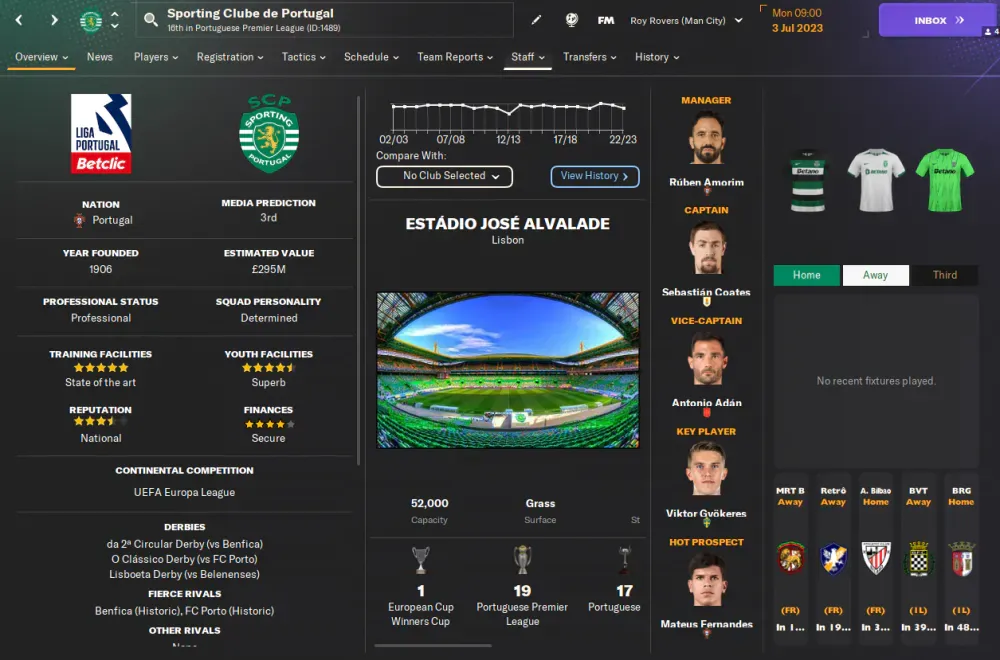Click O Clássico Derby (vs FC Porto)
Viewport: 1000px width, 660px height.
pos(184,559)
